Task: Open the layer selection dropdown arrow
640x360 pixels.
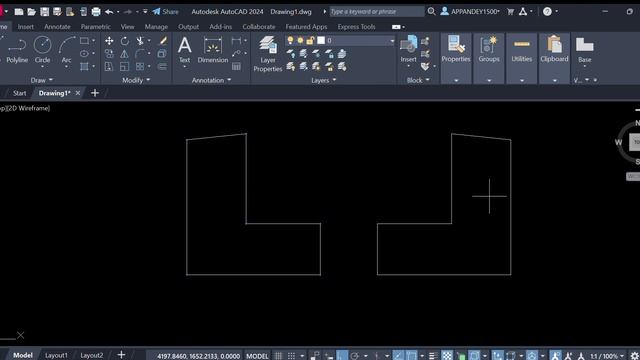Action: pos(392,41)
